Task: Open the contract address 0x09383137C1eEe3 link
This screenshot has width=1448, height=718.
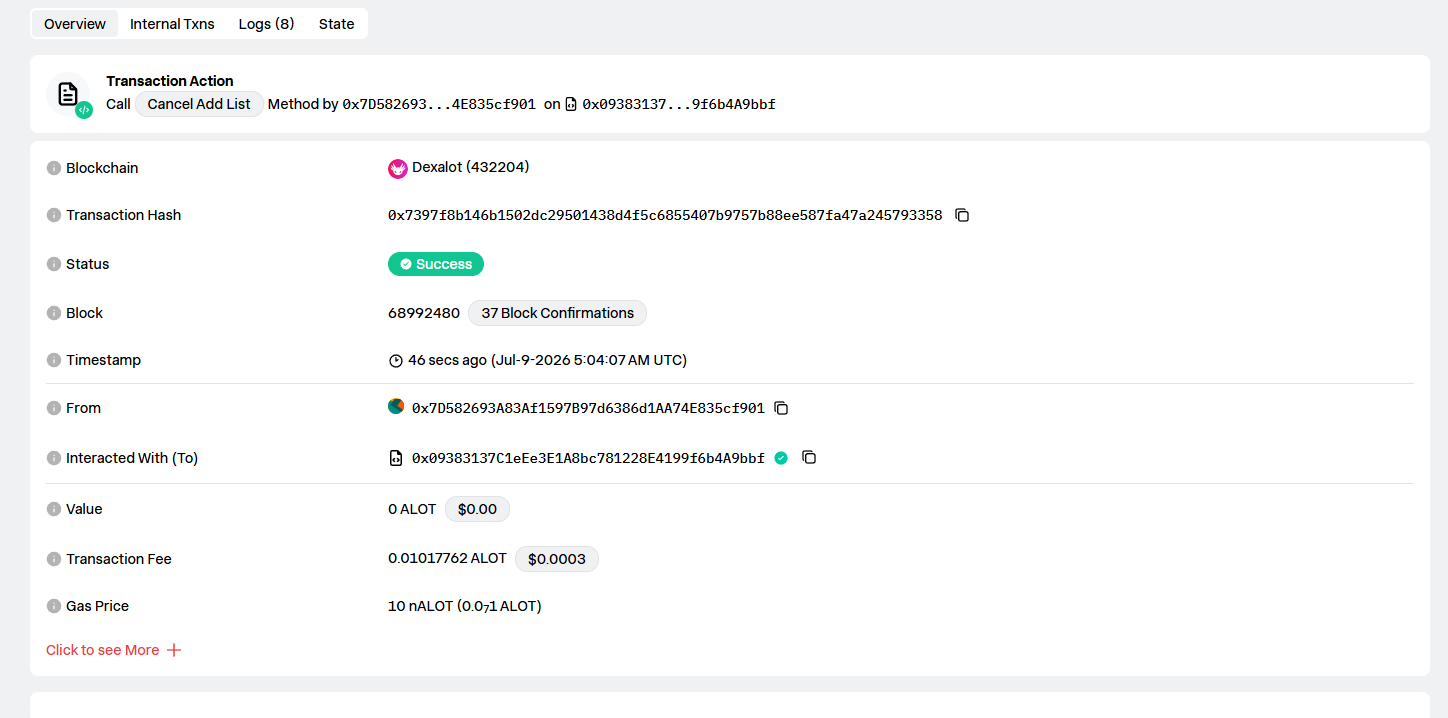Action: 588,458
